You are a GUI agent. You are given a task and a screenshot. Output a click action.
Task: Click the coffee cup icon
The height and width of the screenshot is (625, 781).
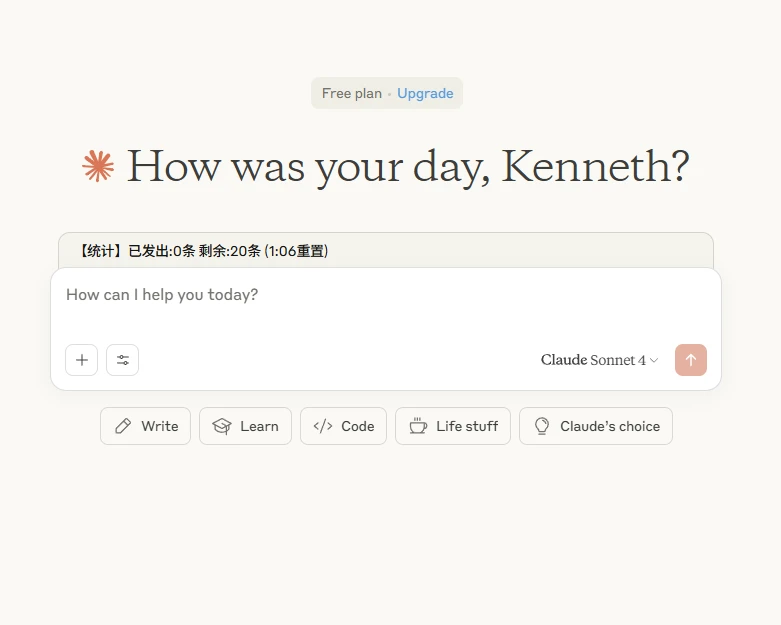418,426
